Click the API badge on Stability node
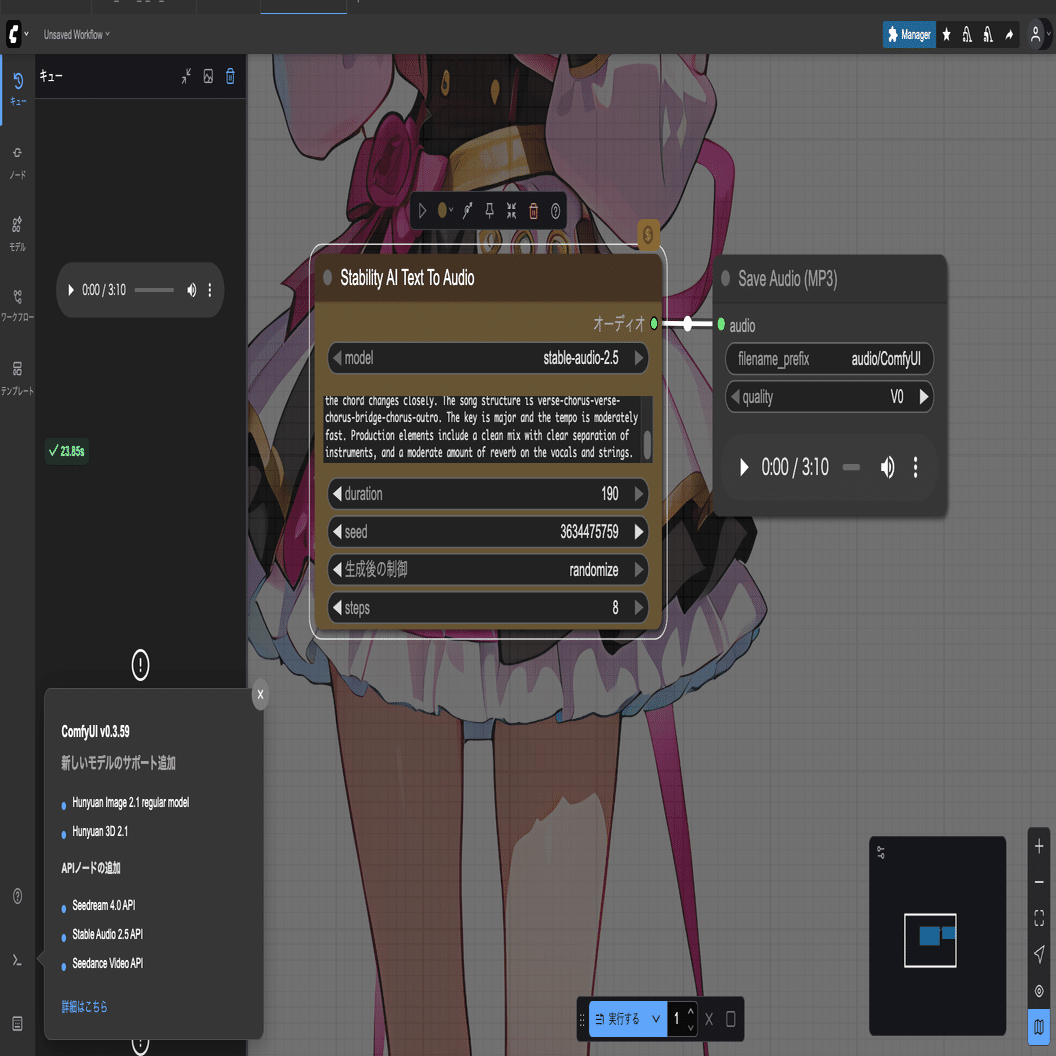 [648, 234]
